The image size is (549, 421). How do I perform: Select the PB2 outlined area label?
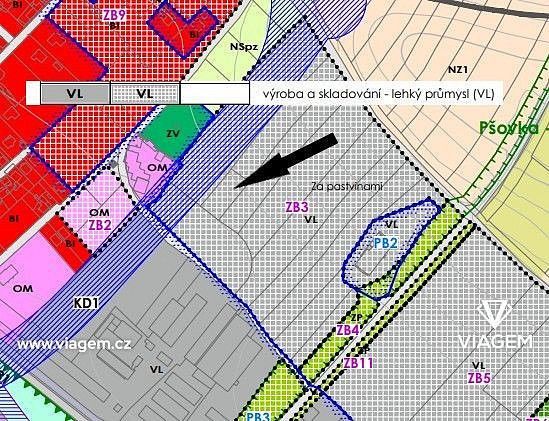click(x=385, y=243)
